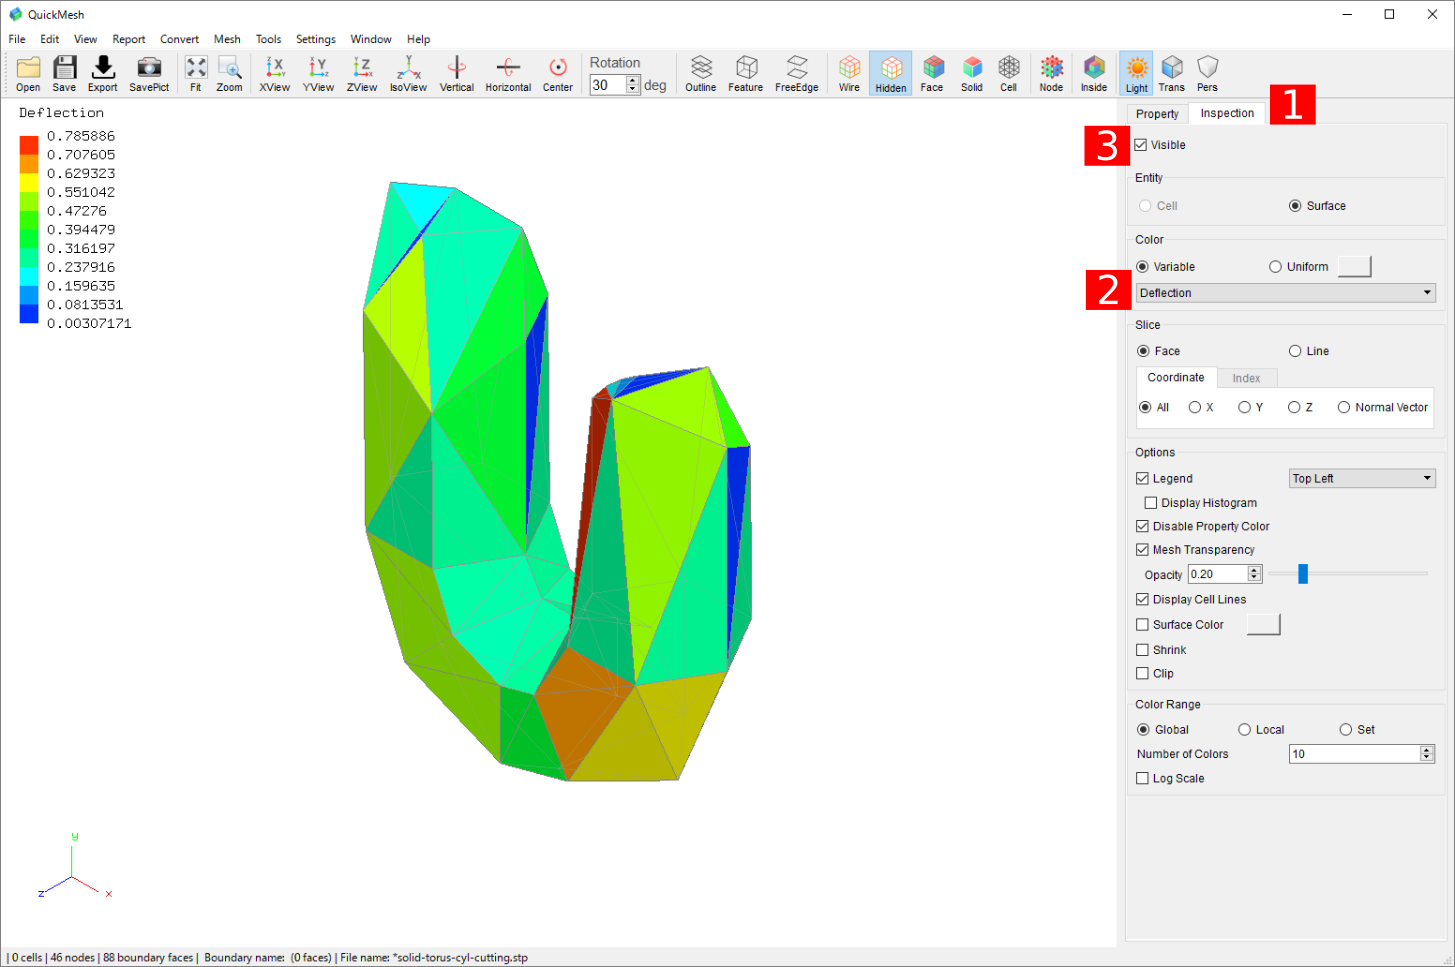Open the Deflection variable dropdown
This screenshot has height=967, width=1455.
point(1286,293)
